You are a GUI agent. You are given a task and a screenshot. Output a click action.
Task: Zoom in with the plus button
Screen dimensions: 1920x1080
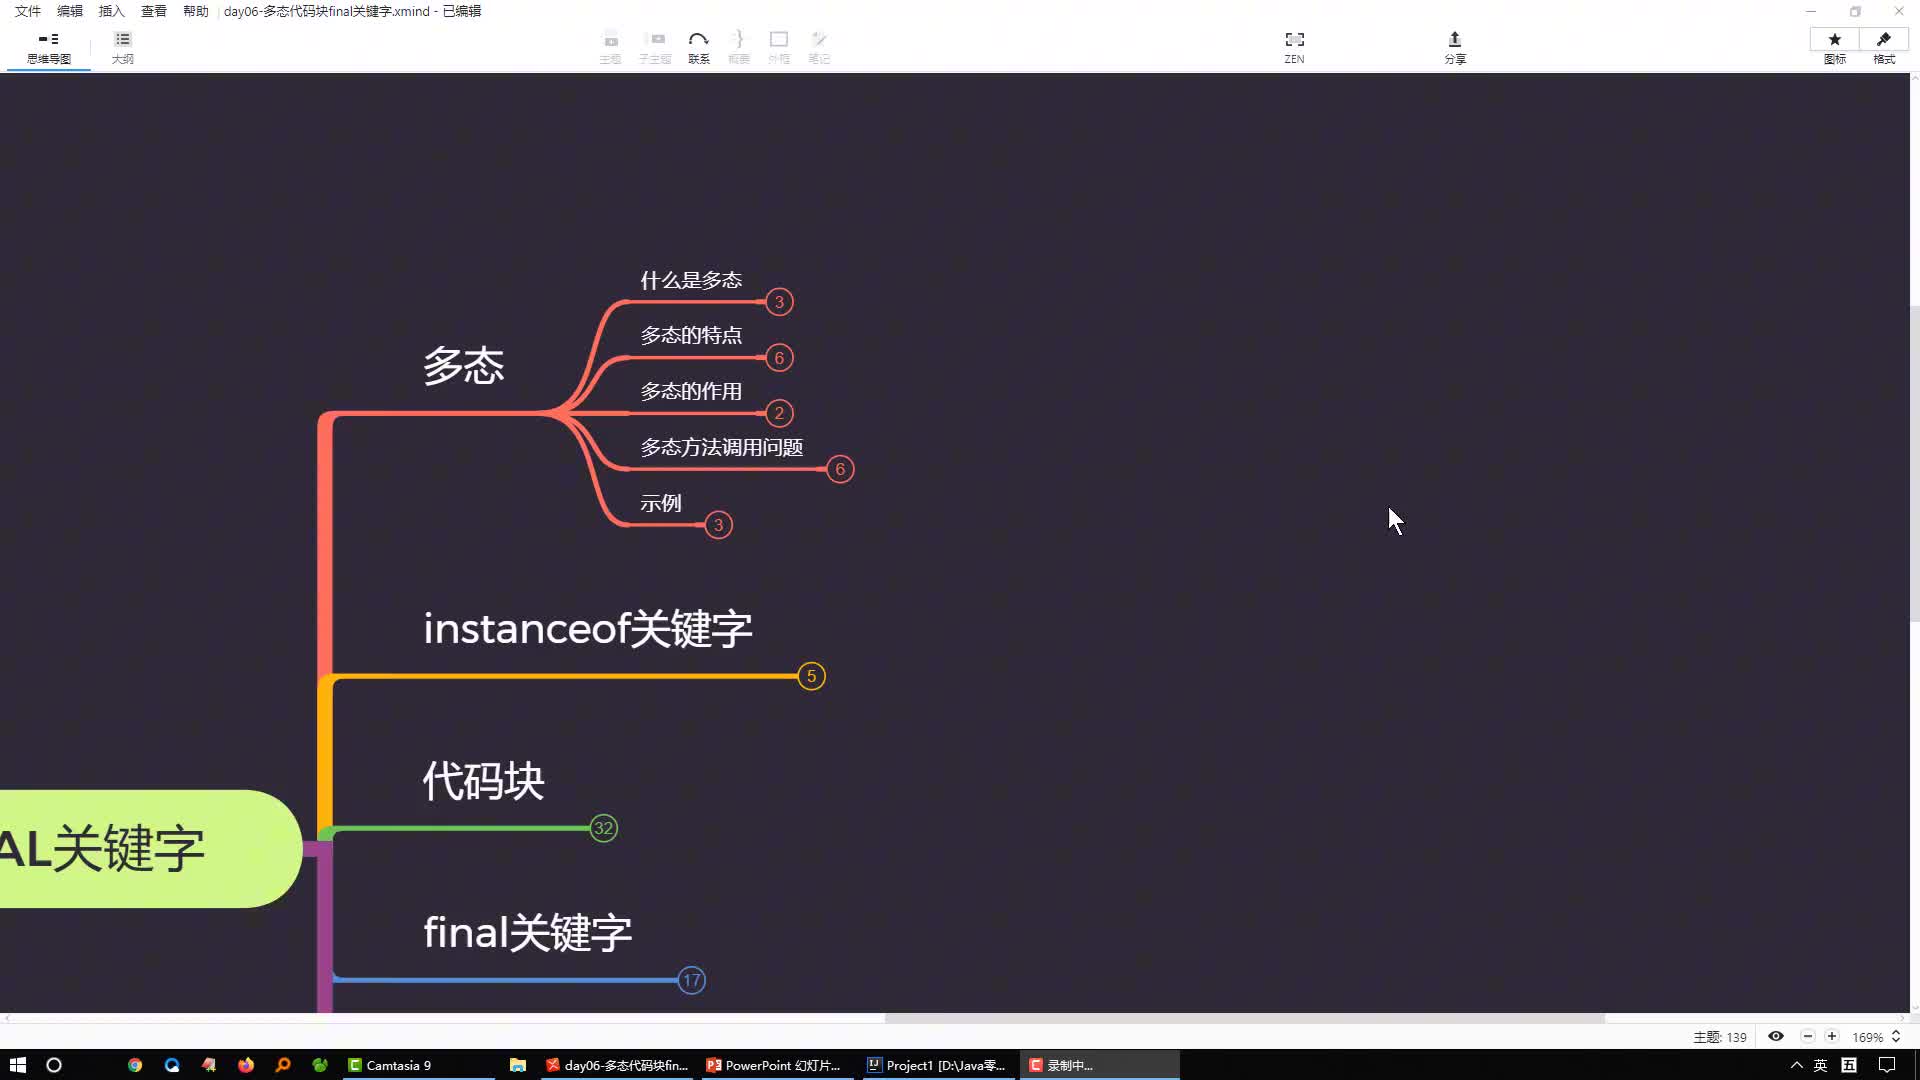[x=1832, y=1036]
